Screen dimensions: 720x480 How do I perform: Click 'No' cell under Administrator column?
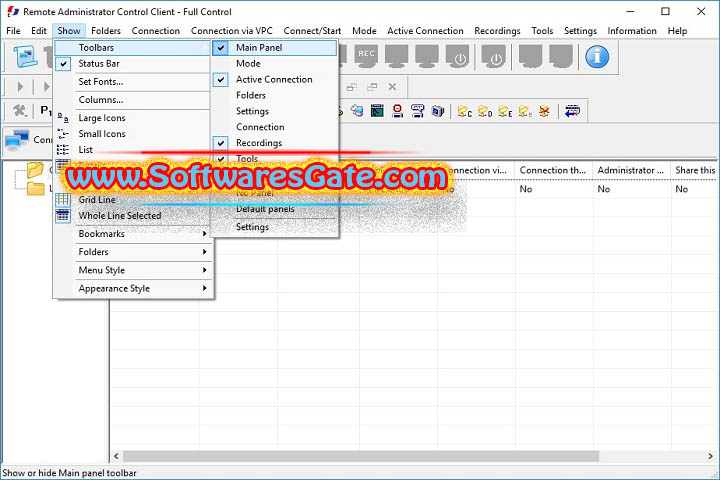click(603, 189)
